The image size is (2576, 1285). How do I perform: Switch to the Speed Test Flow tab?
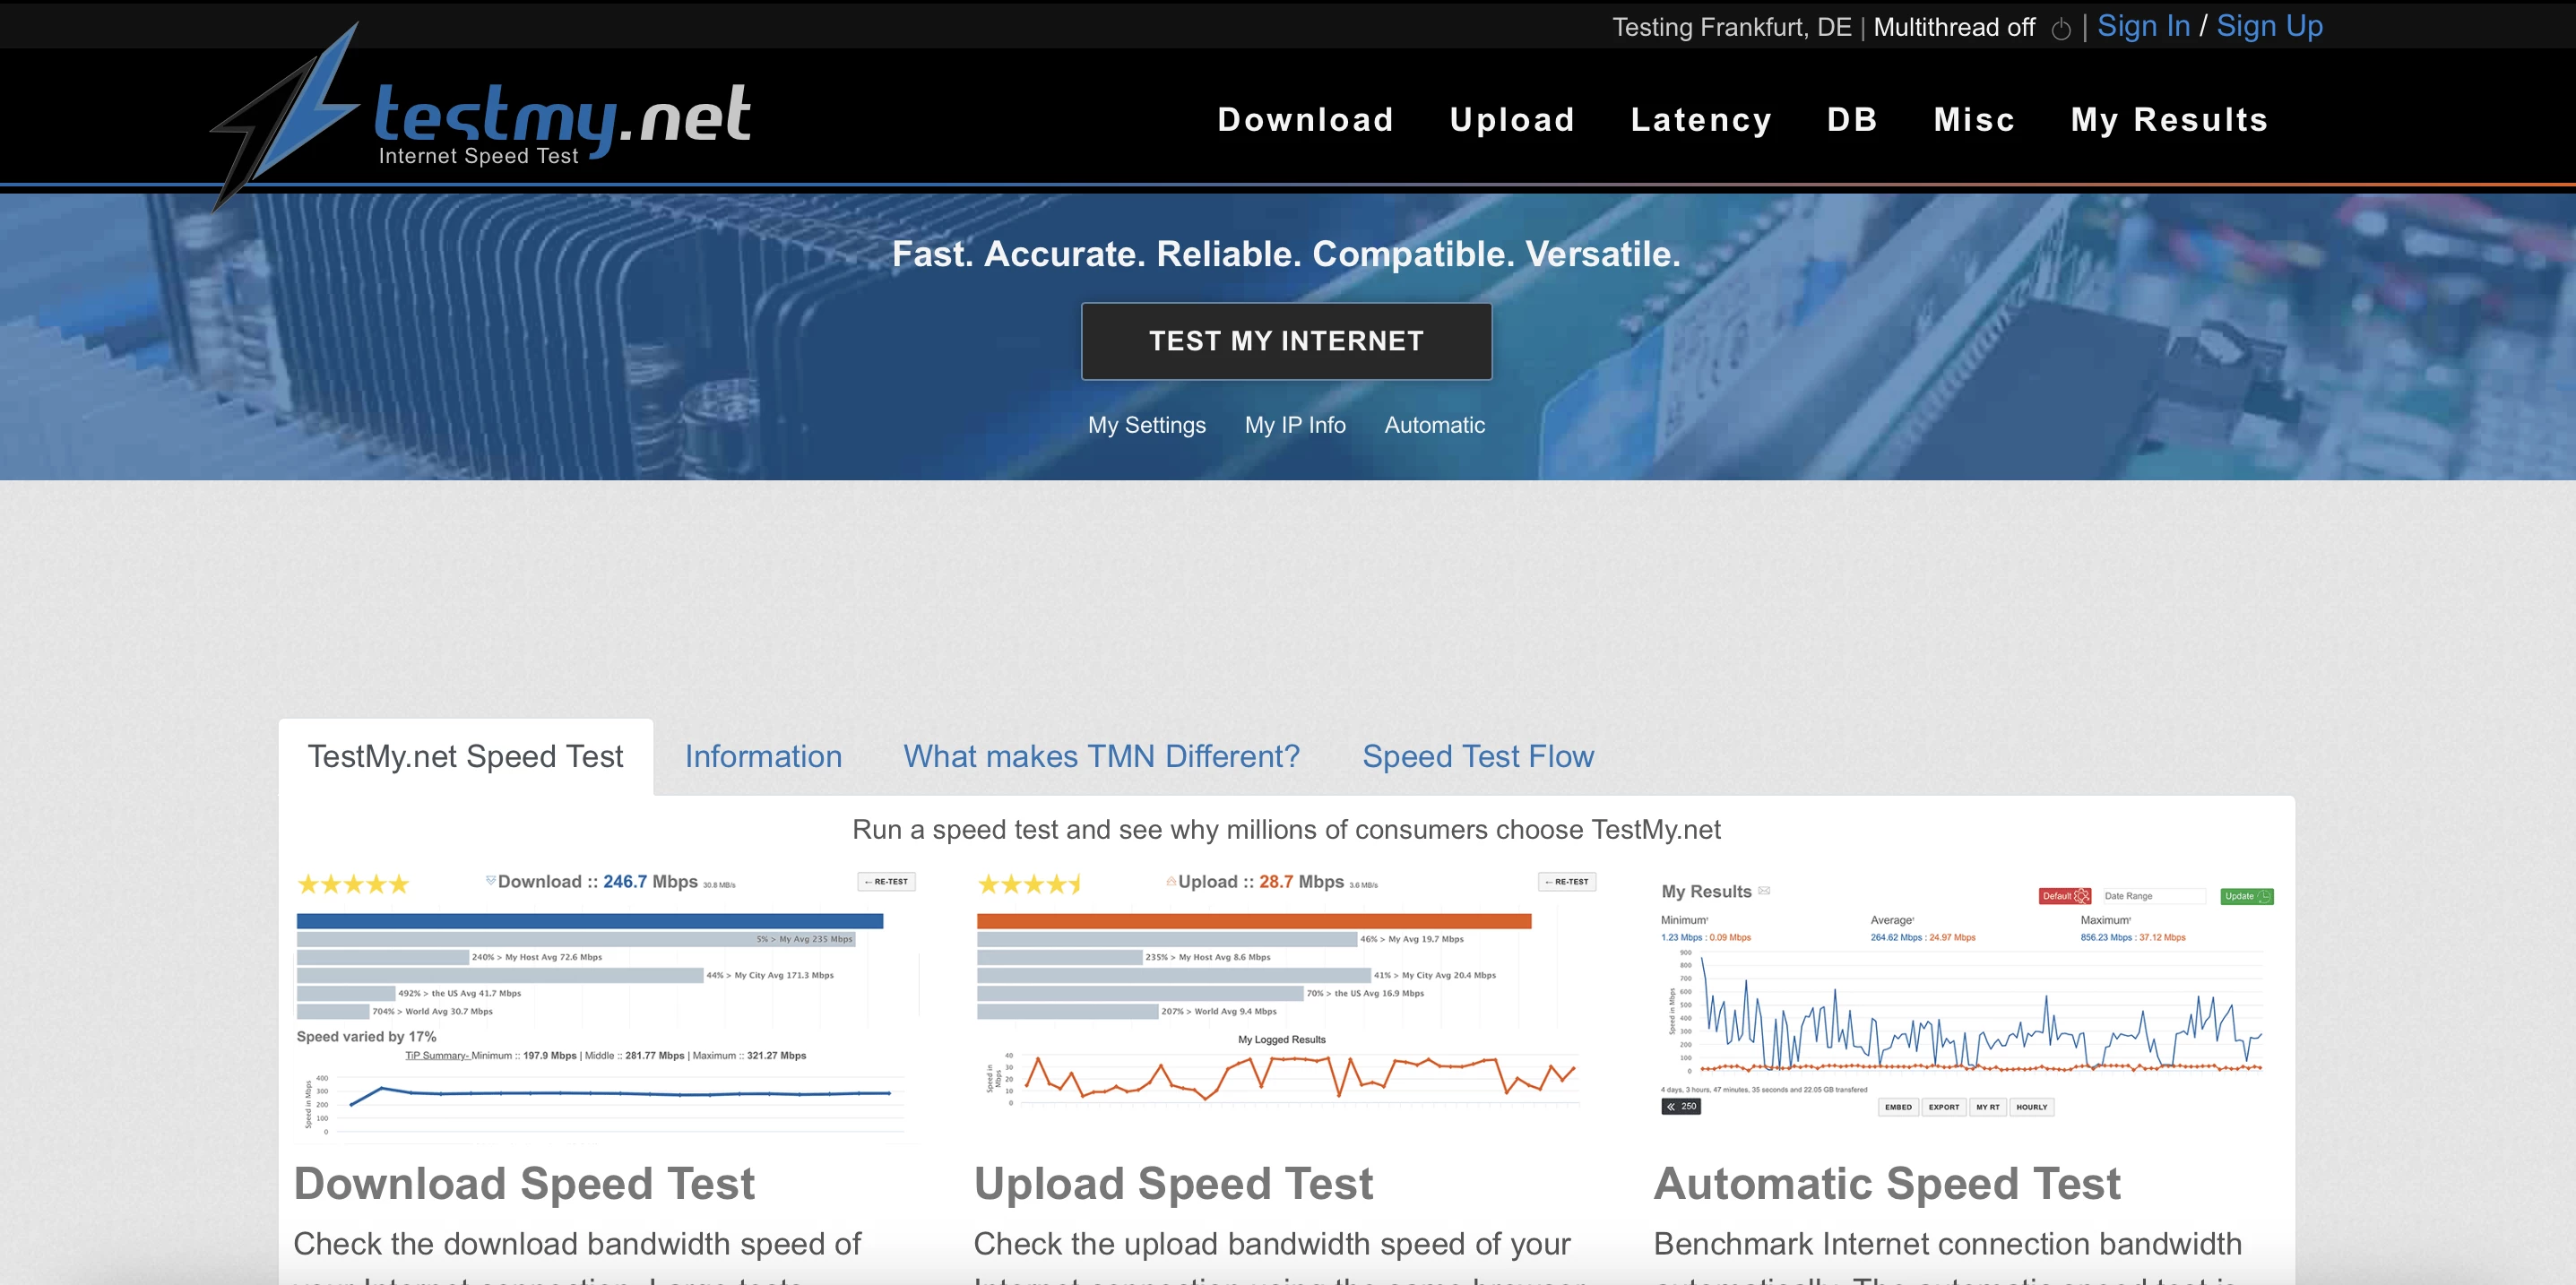point(1478,757)
